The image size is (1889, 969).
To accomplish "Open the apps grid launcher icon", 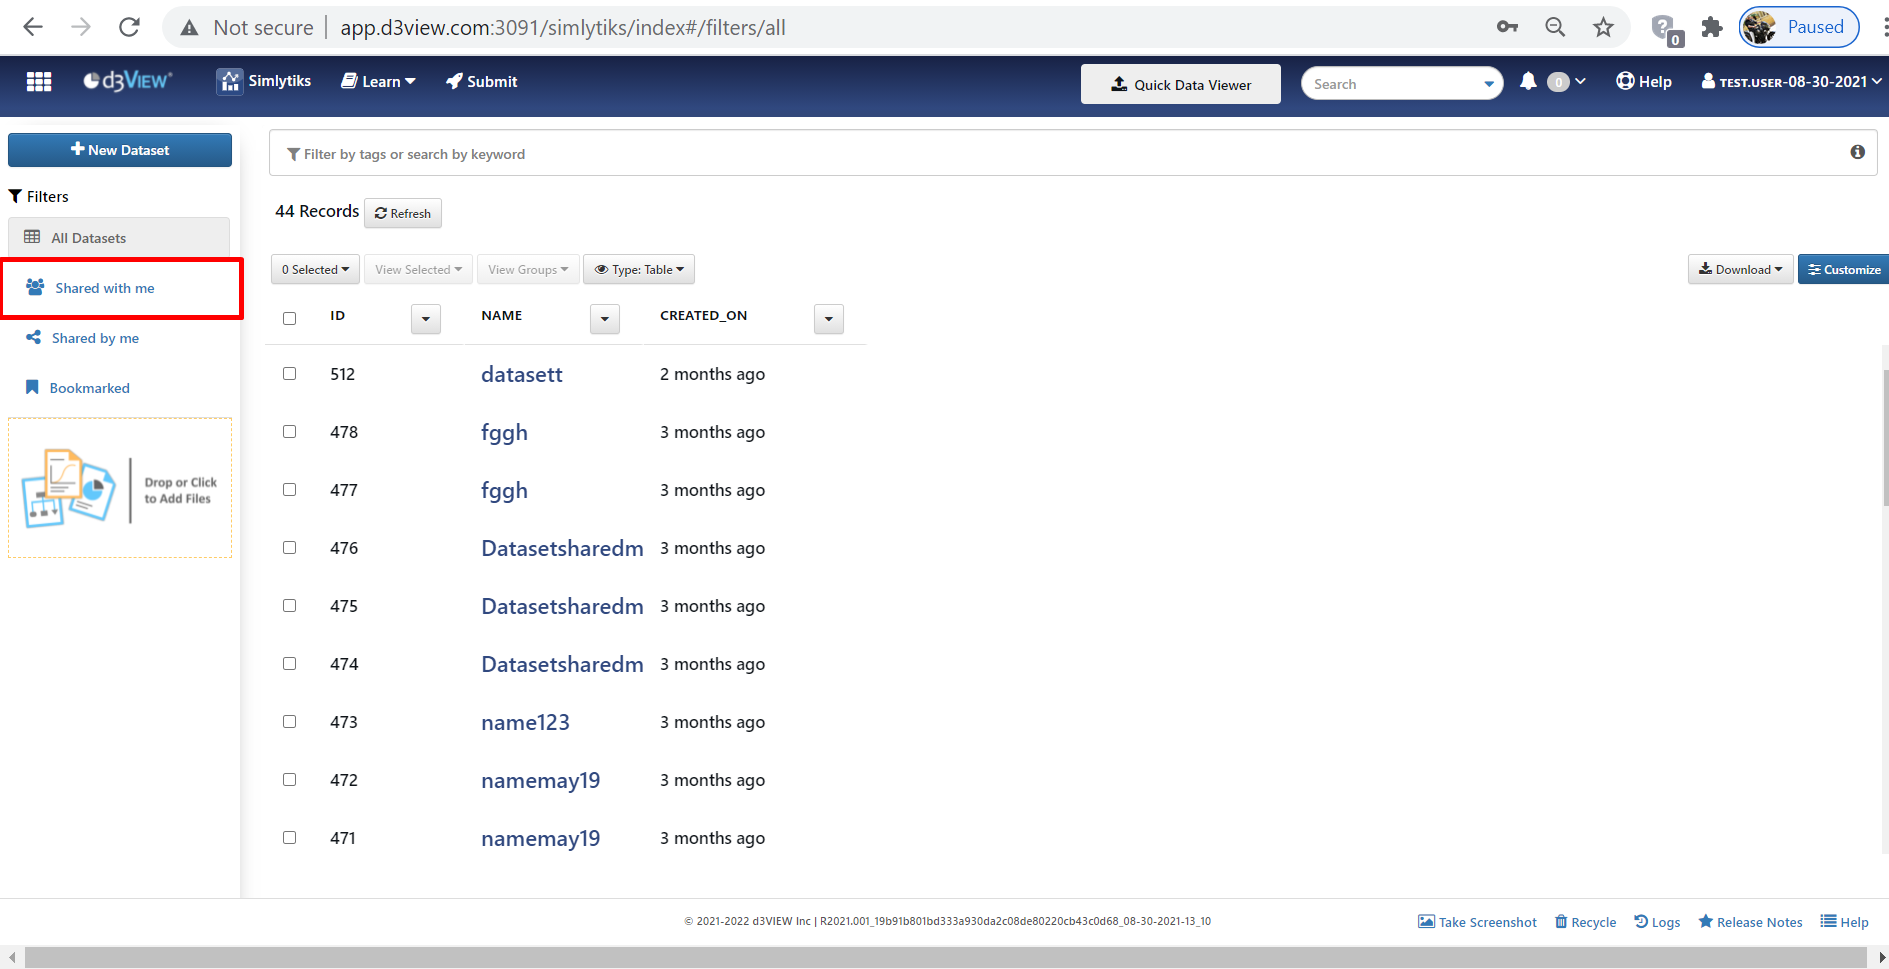I will 39,82.
